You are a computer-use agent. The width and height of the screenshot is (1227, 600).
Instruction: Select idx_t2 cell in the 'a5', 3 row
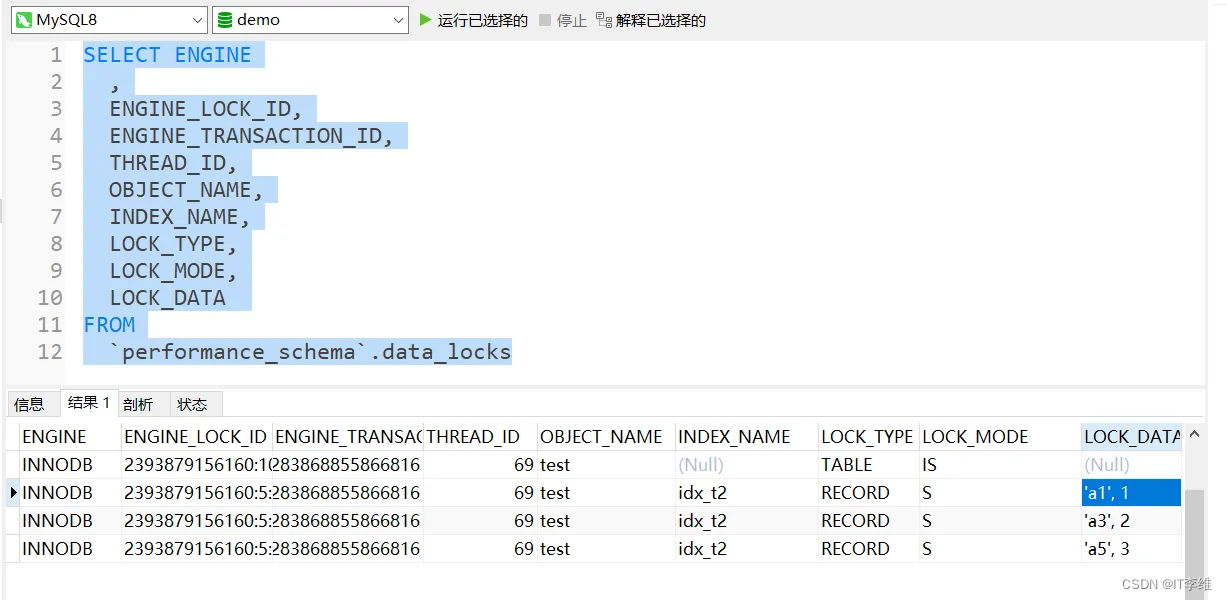746,549
